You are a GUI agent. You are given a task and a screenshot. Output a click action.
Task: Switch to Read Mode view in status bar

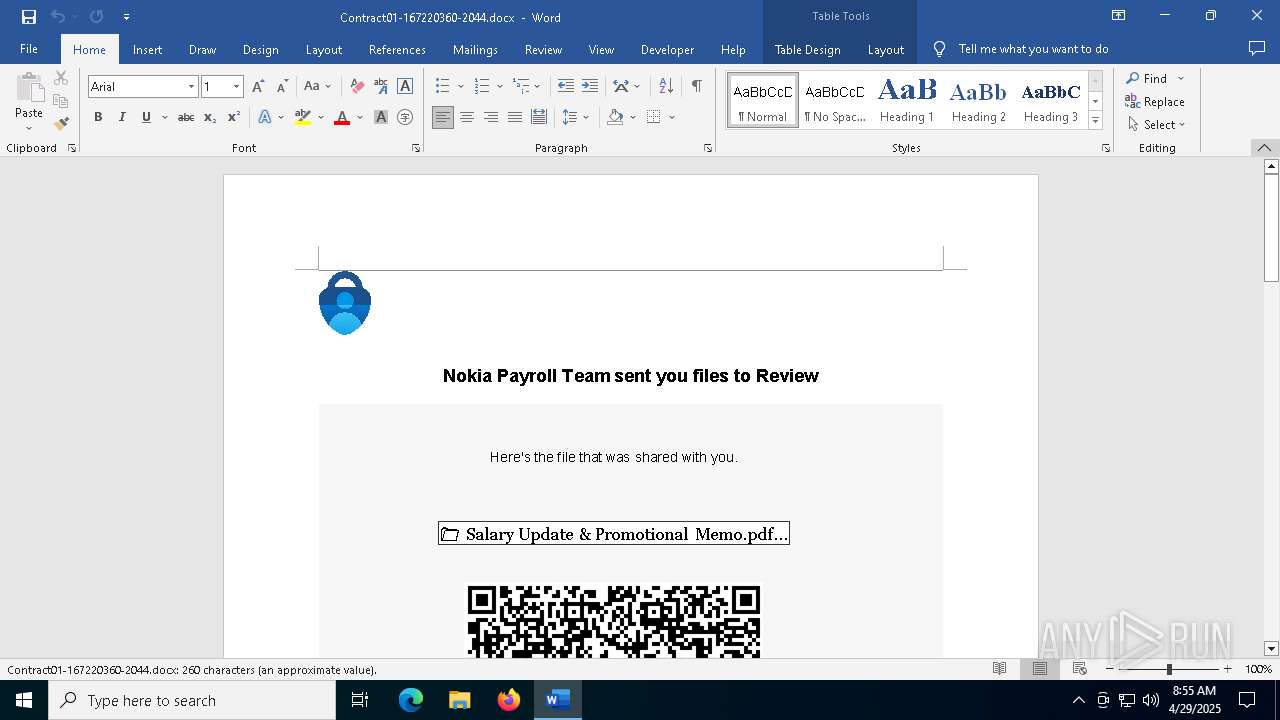click(999, 669)
